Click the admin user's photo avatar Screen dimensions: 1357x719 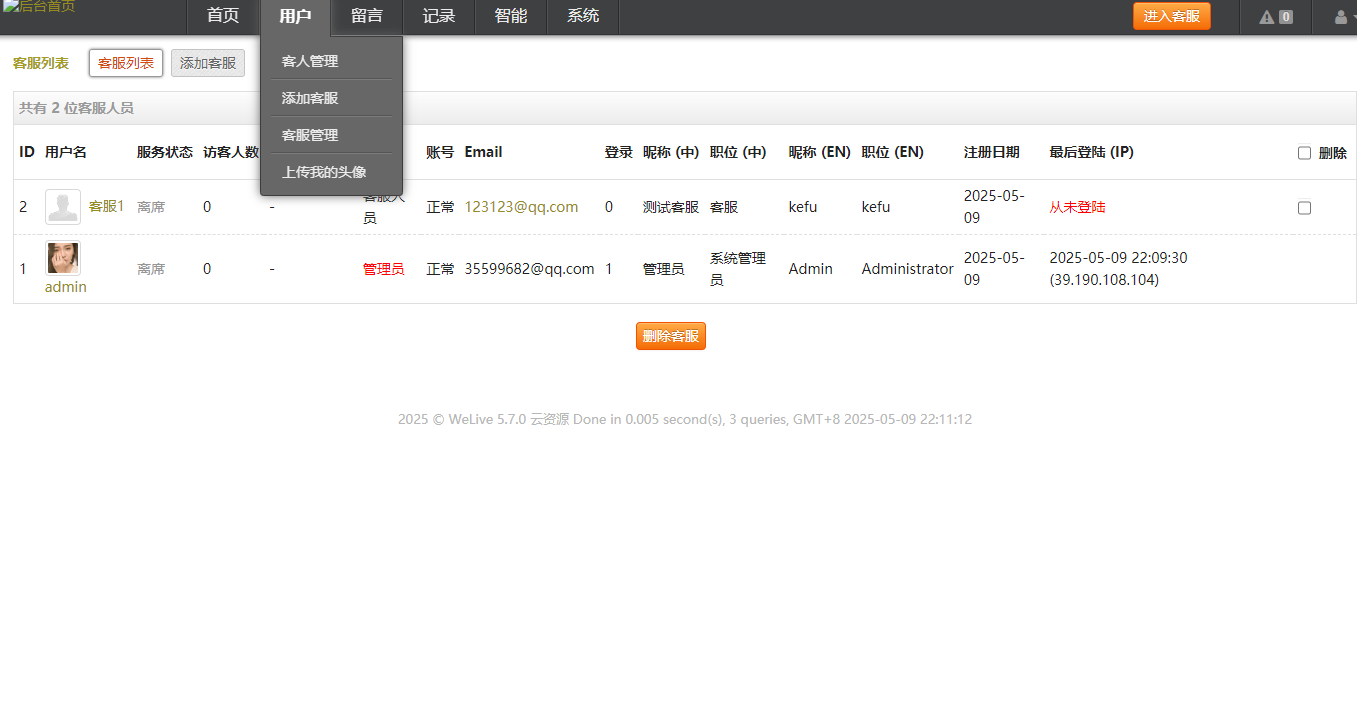[x=64, y=258]
